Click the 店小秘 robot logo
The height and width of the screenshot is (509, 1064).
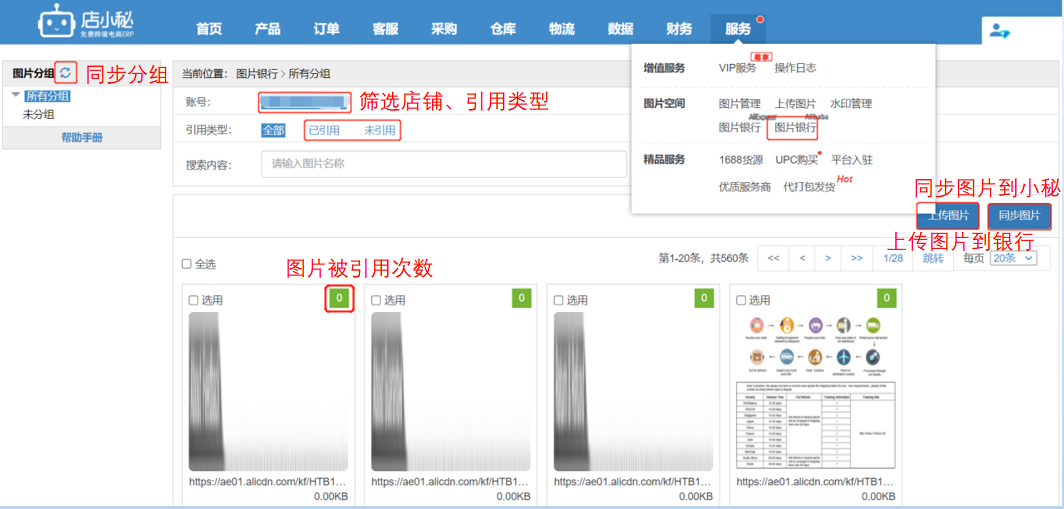click(x=55, y=23)
